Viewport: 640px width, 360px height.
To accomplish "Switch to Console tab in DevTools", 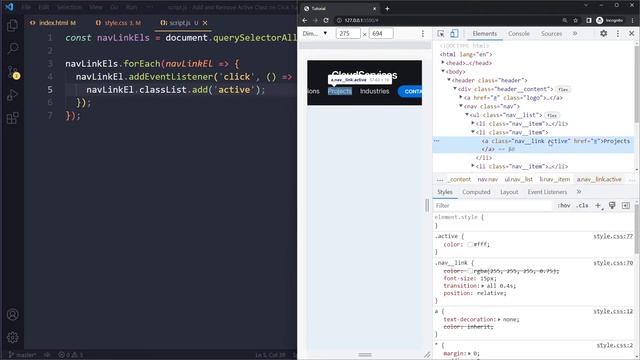I will [519, 34].
